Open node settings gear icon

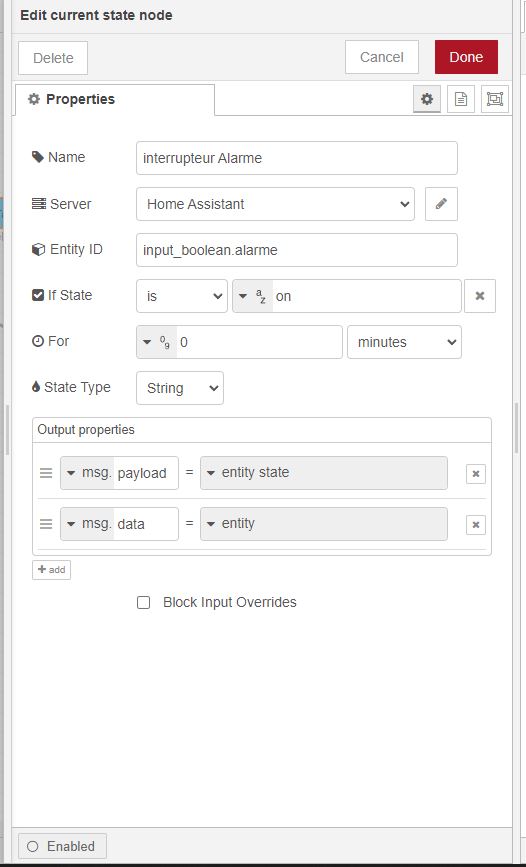click(x=426, y=99)
